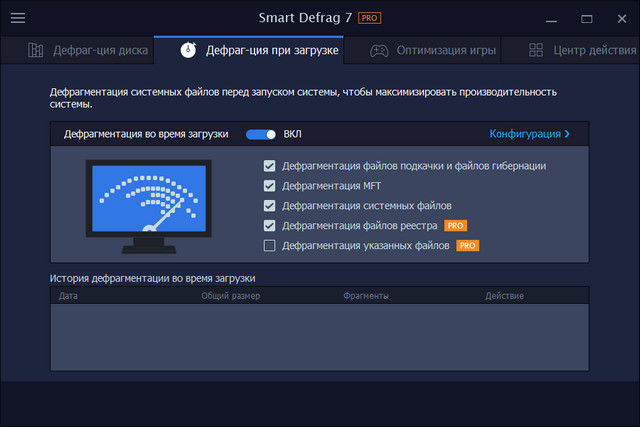
Task: Click the monitor defrag illustration
Action: (150, 205)
